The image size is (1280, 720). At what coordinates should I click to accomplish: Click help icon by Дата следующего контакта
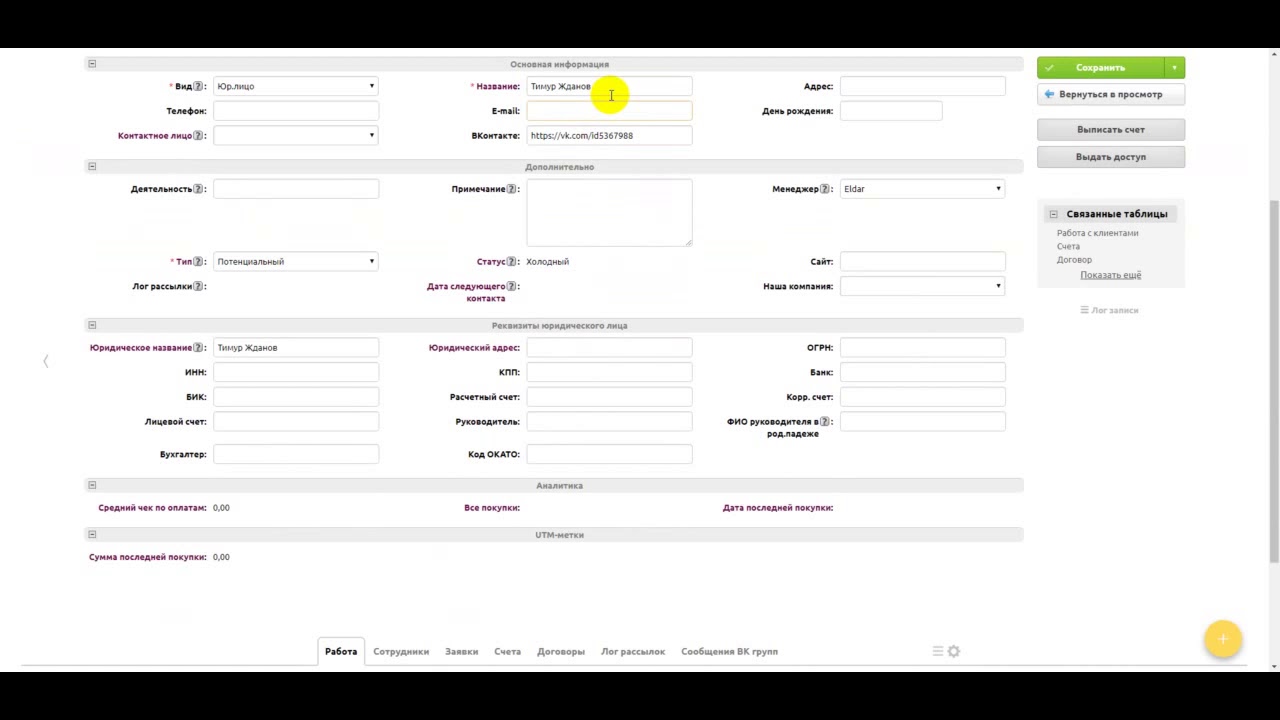click(512, 286)
